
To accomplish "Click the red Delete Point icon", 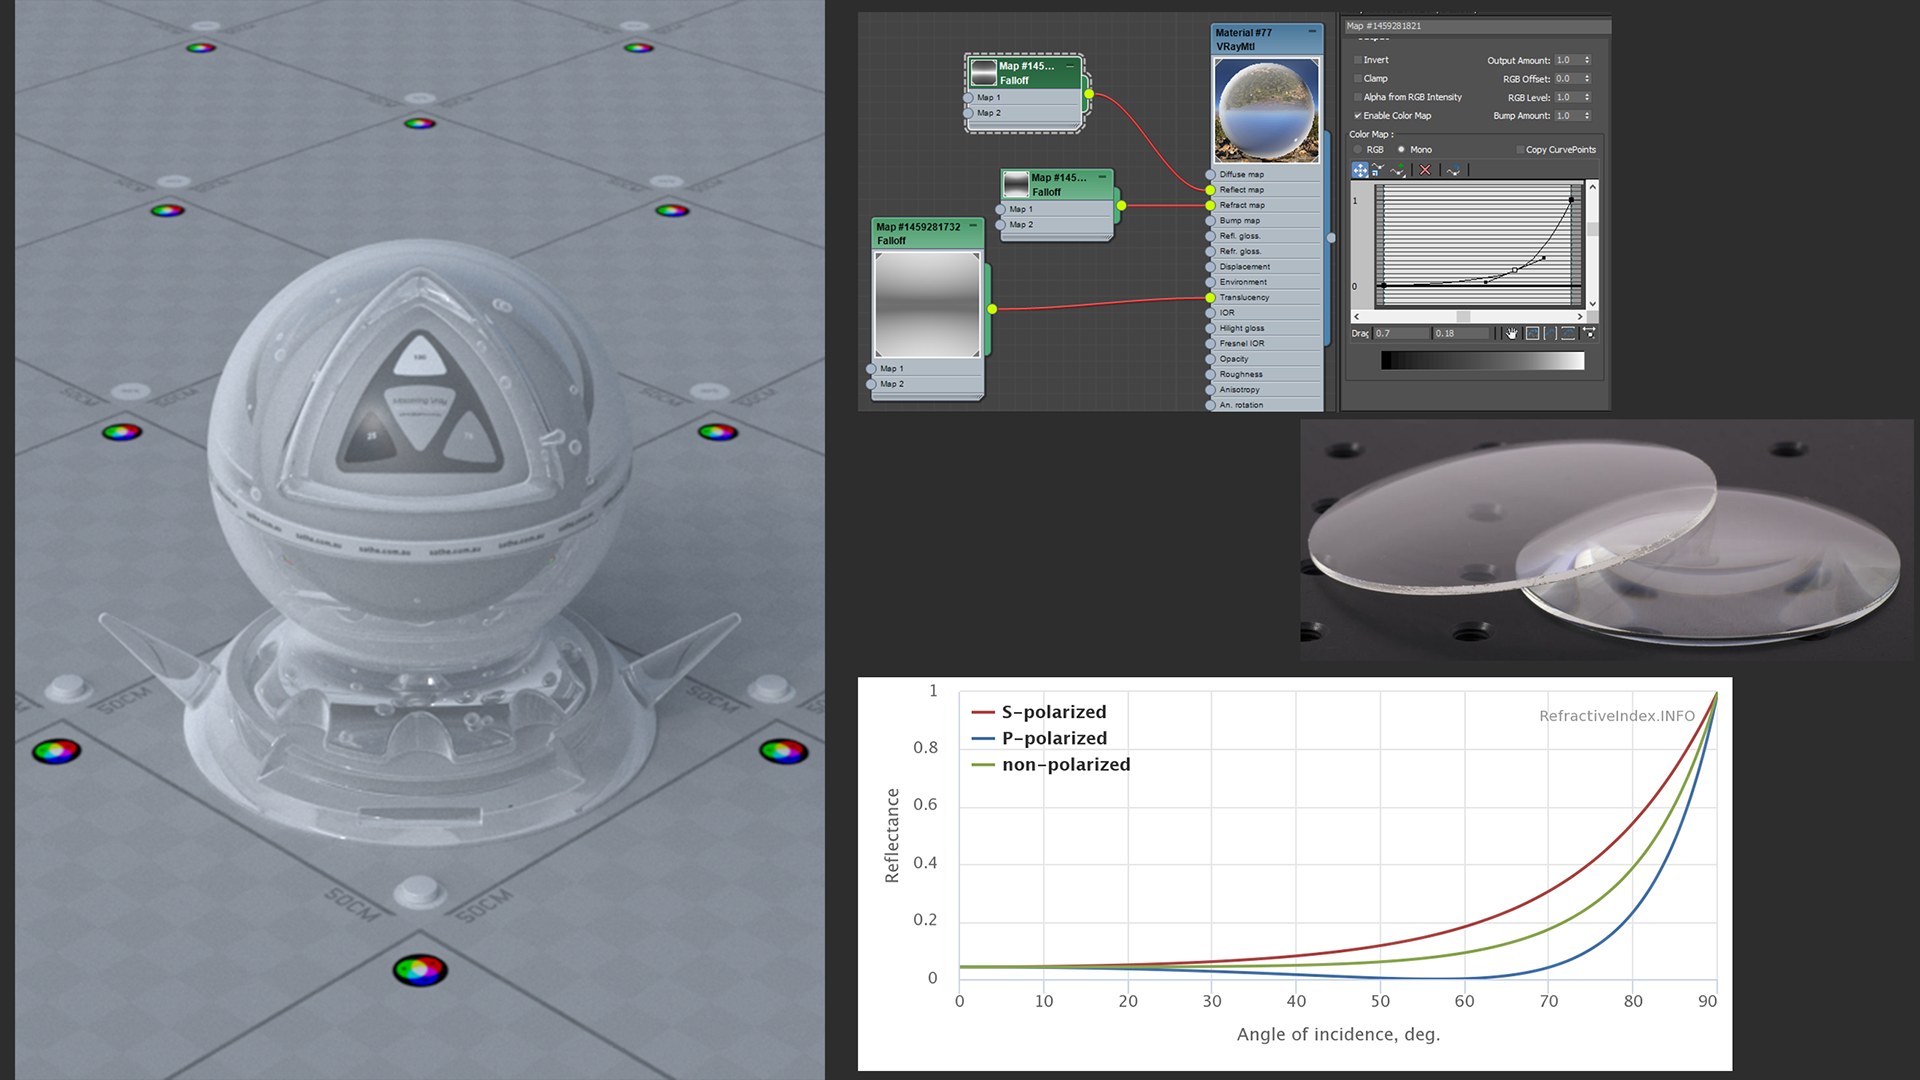I will click(1425, 170).
